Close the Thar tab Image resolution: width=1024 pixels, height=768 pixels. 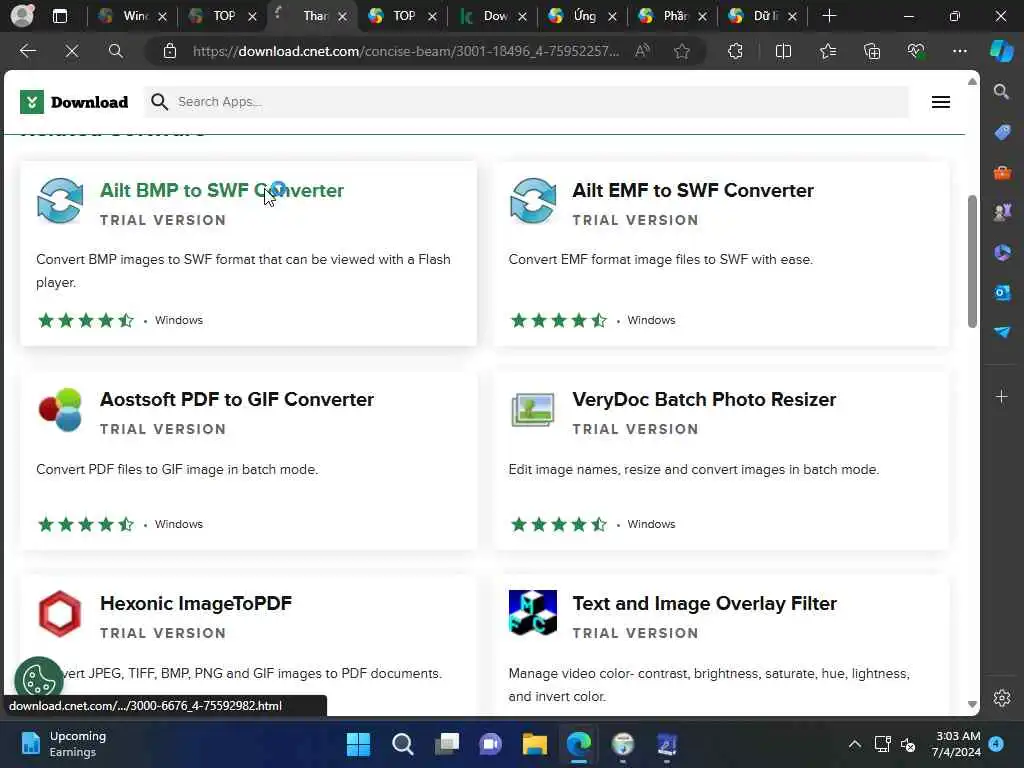point(342,16)
